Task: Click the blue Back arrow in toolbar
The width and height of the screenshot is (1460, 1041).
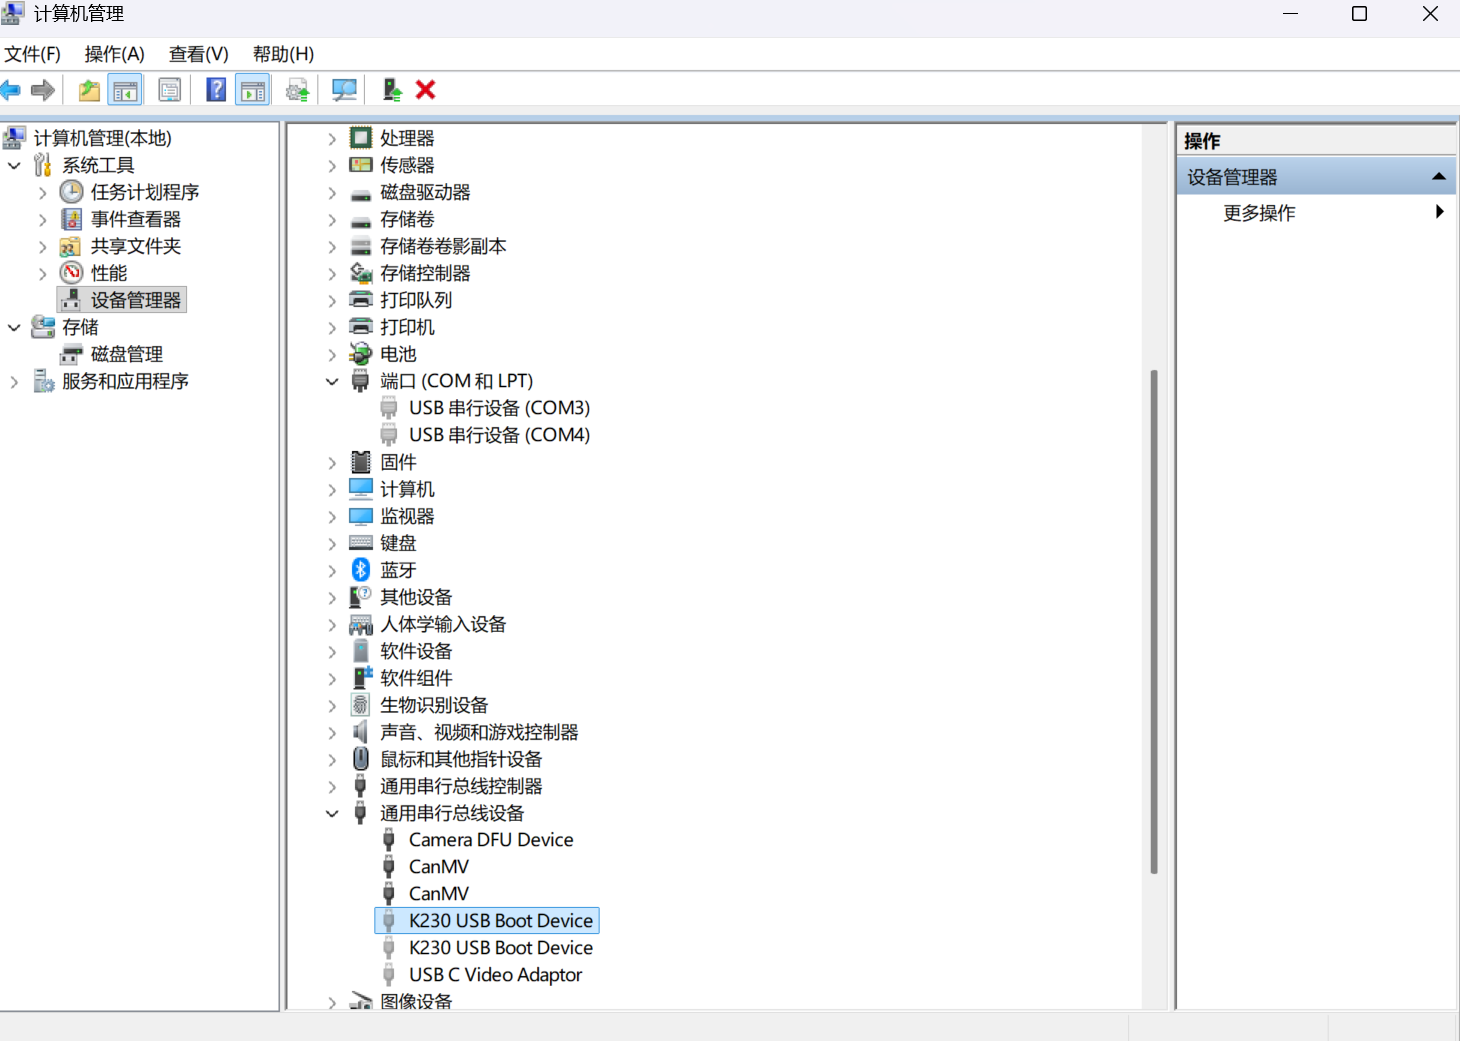Action: 11,91
